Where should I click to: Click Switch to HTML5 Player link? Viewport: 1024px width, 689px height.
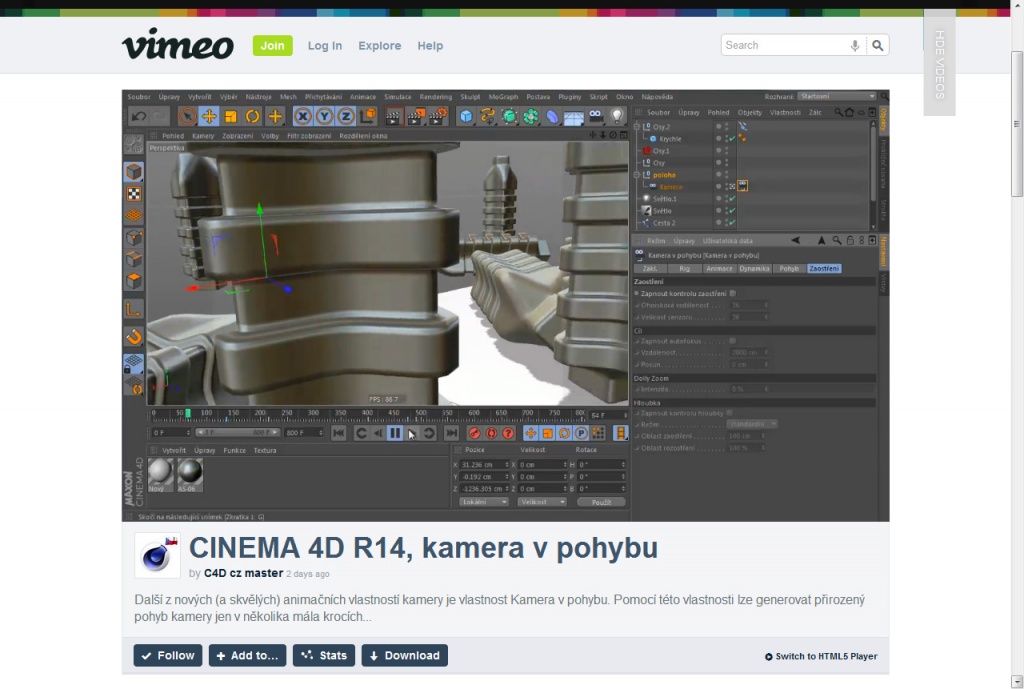tap(822, 656)
